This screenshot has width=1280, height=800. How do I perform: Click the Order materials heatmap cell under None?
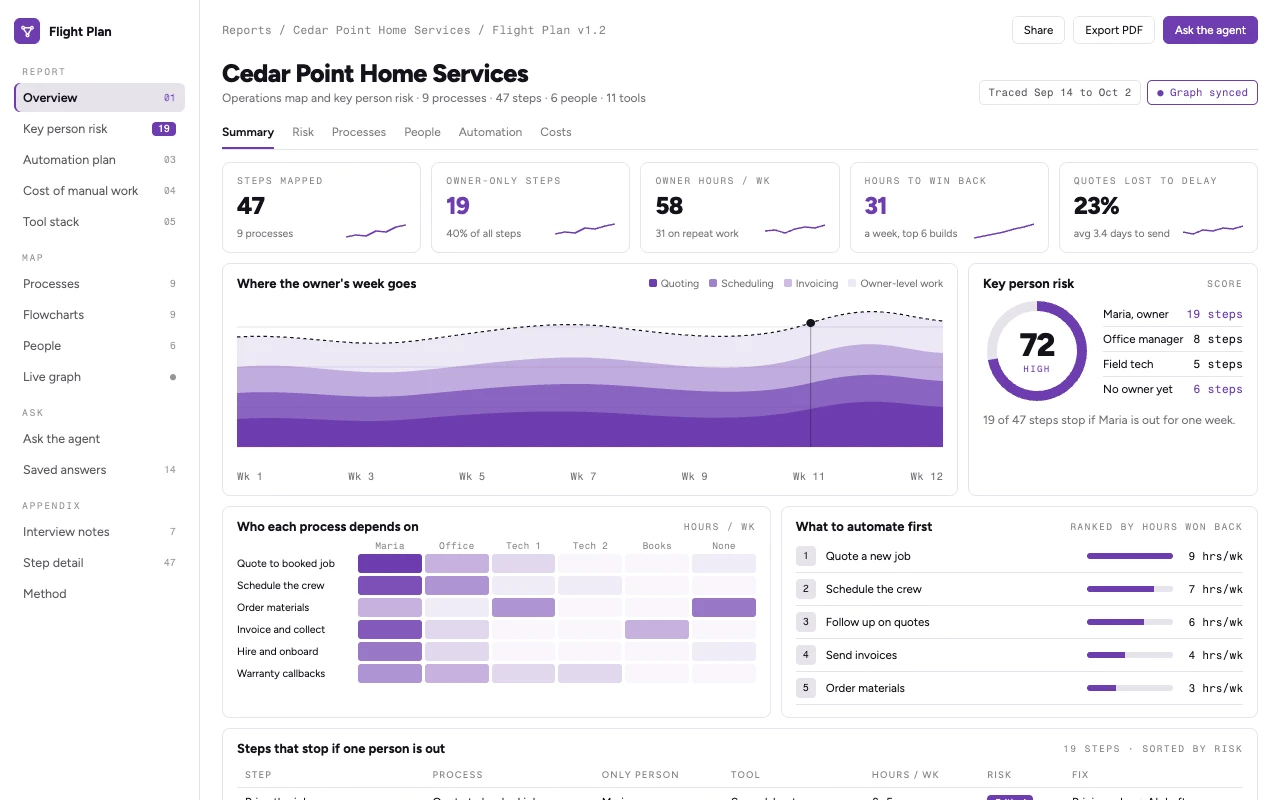click(724, 608)
